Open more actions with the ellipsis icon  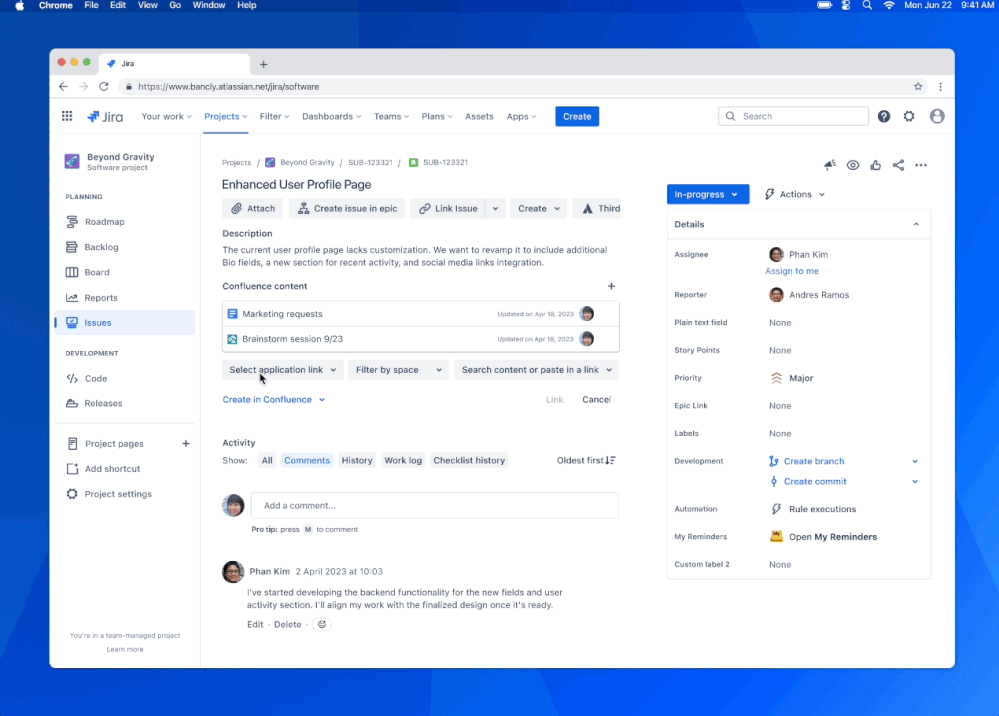[920, 165]
